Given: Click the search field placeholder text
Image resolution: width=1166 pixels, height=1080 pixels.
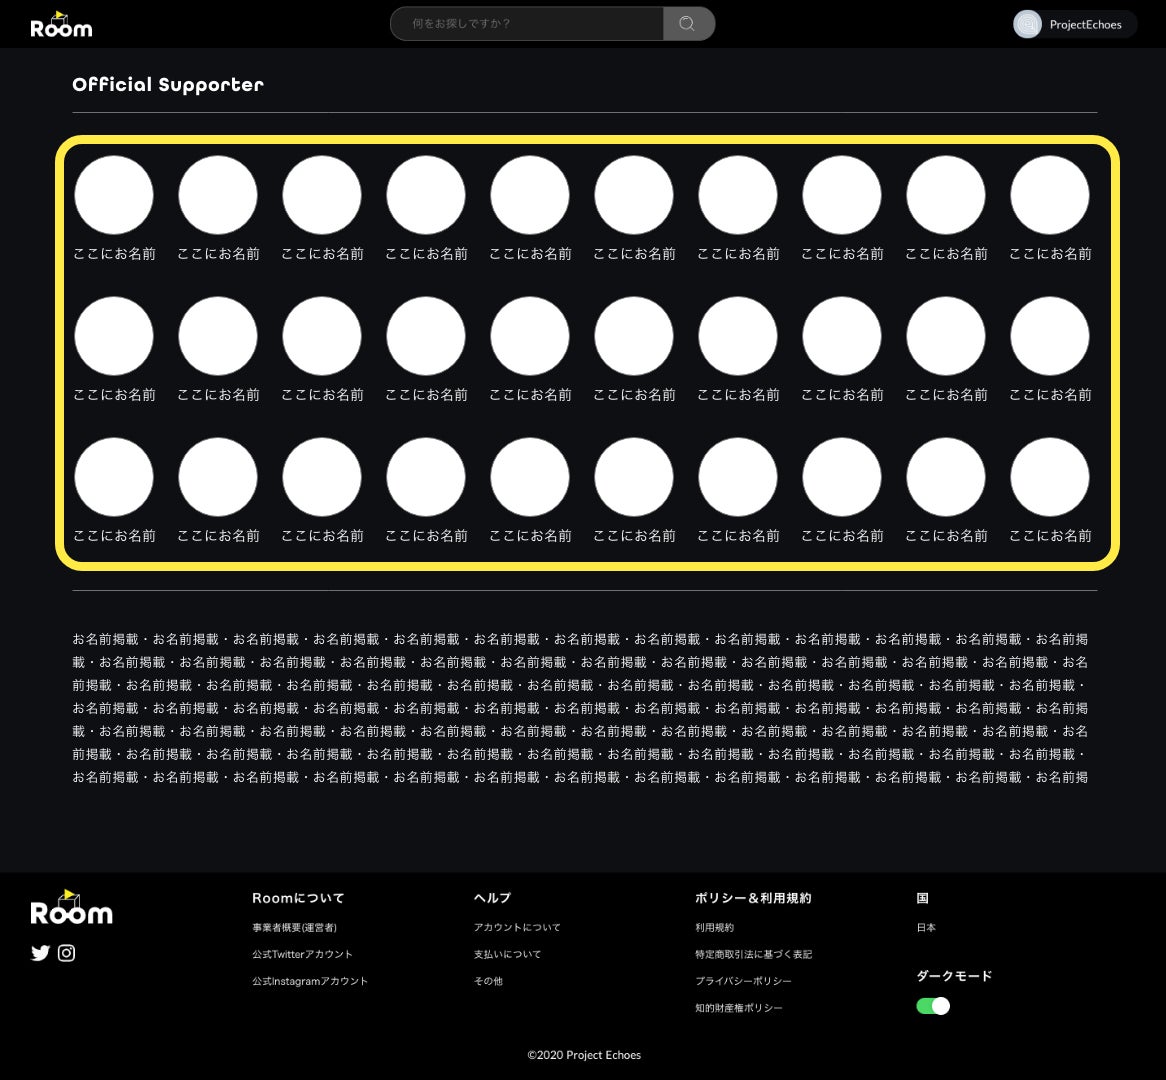Looking at the screenshot, I should [x=461, y=24].
